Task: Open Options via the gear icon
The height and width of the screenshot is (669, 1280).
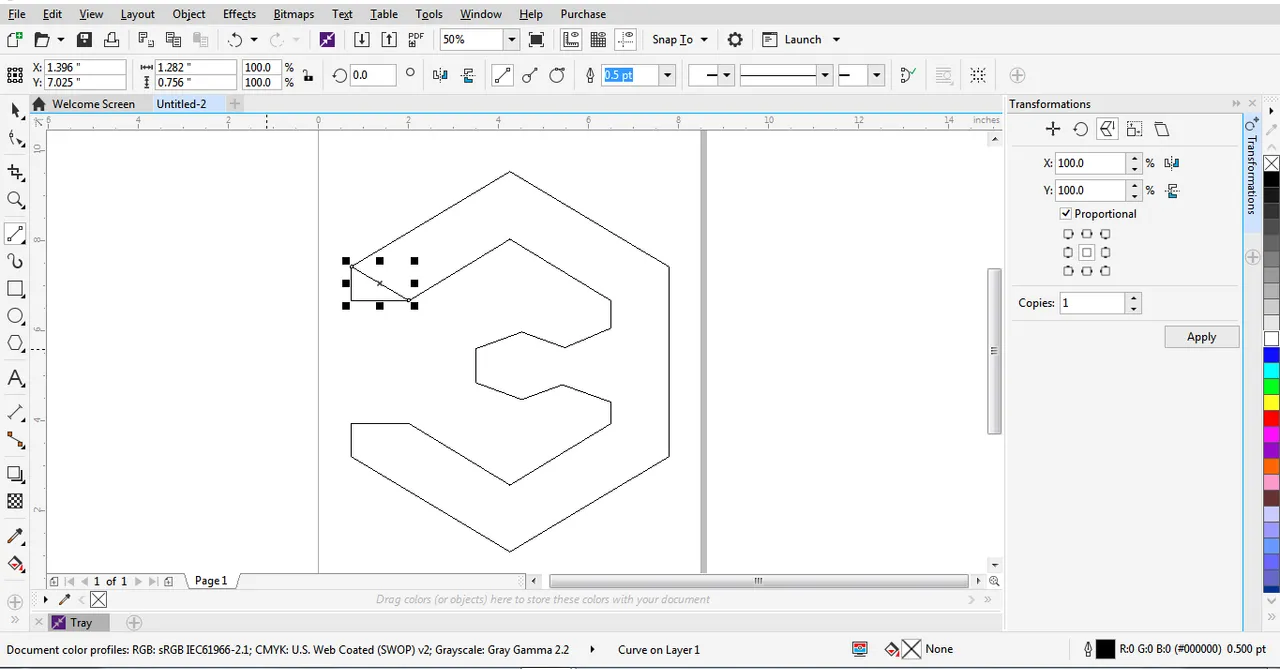Action: (735, 40)
